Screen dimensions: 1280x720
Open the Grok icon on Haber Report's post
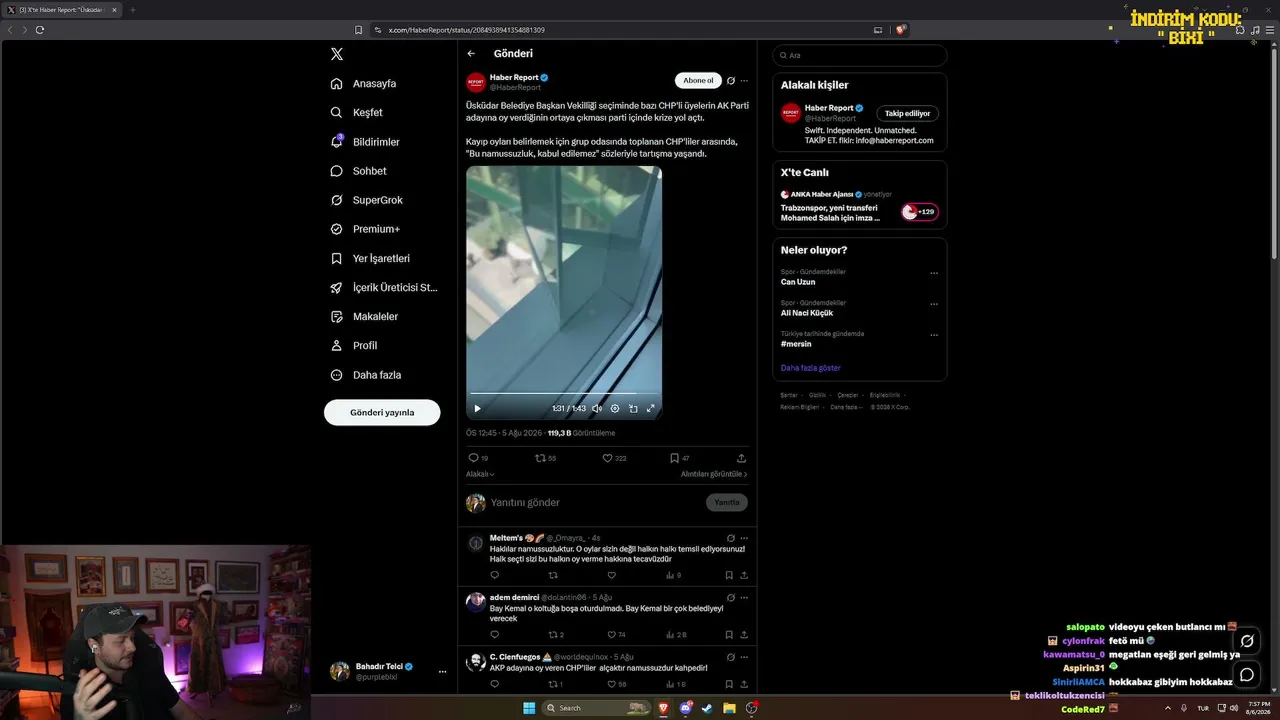(731, 81)
